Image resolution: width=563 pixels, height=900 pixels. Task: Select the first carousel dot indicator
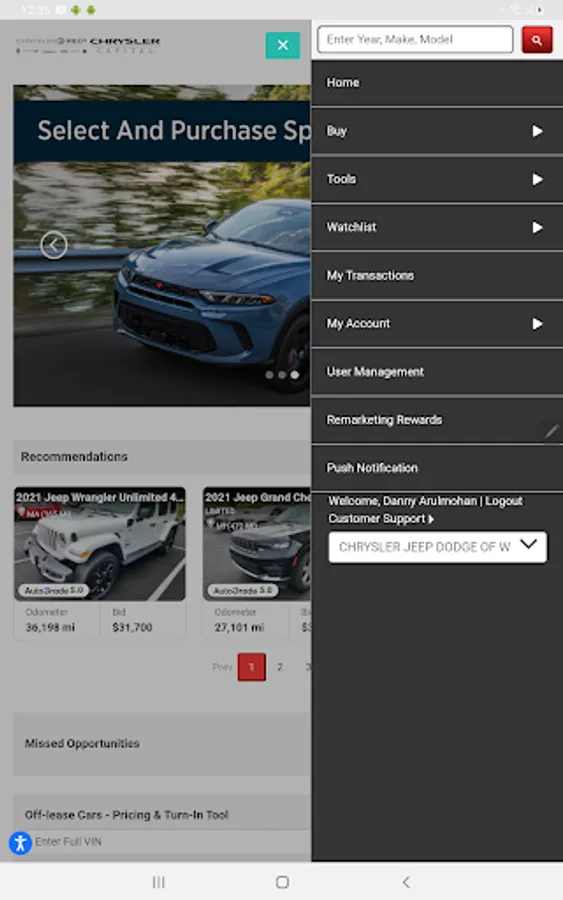(x=269, y=375)
